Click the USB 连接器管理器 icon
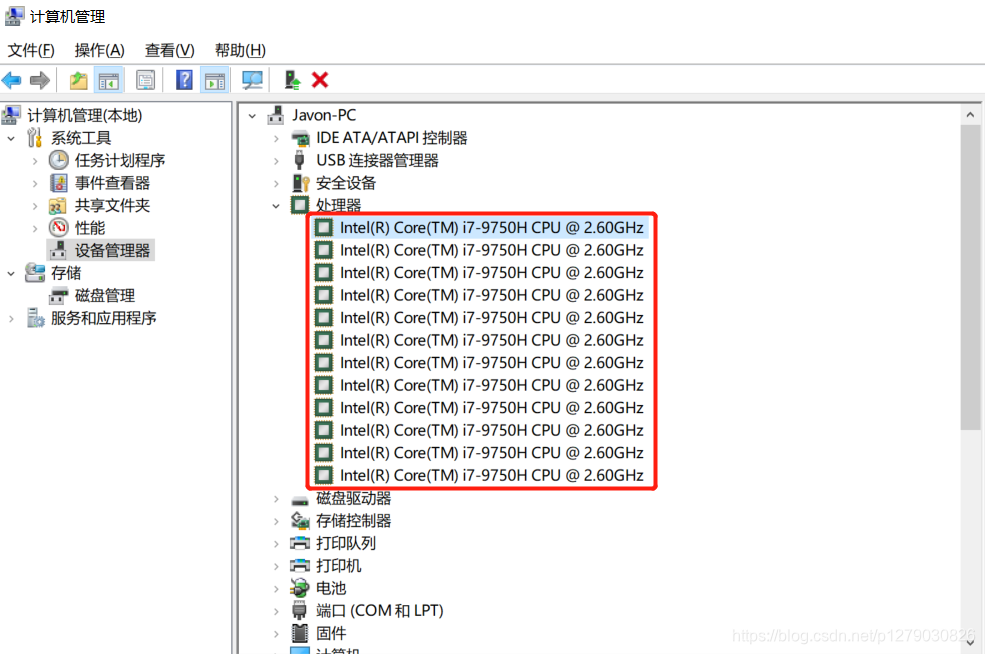The image size is (985, 654). pos(300,160)
